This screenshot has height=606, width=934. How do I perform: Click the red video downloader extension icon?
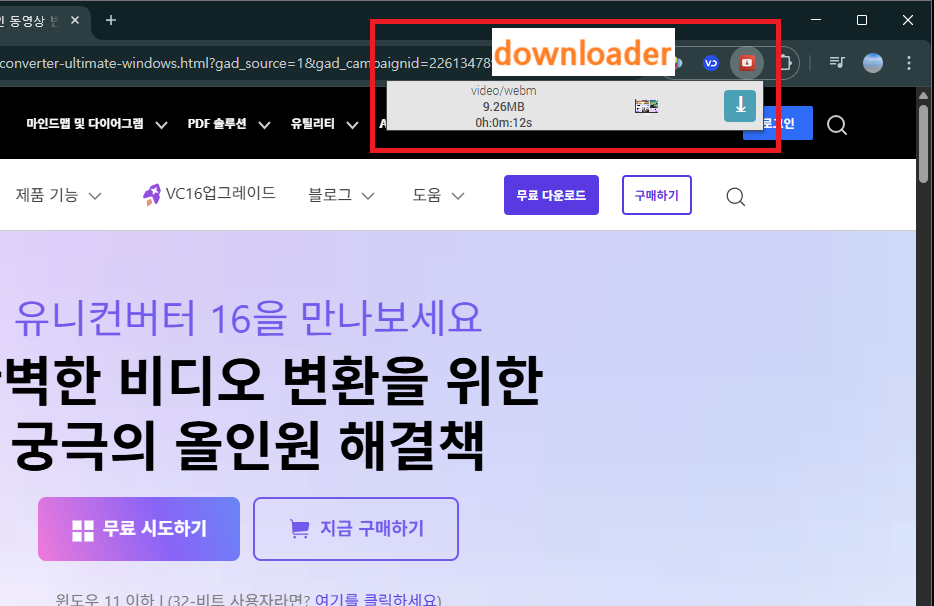pyautogui.click(x=747, y=63)
